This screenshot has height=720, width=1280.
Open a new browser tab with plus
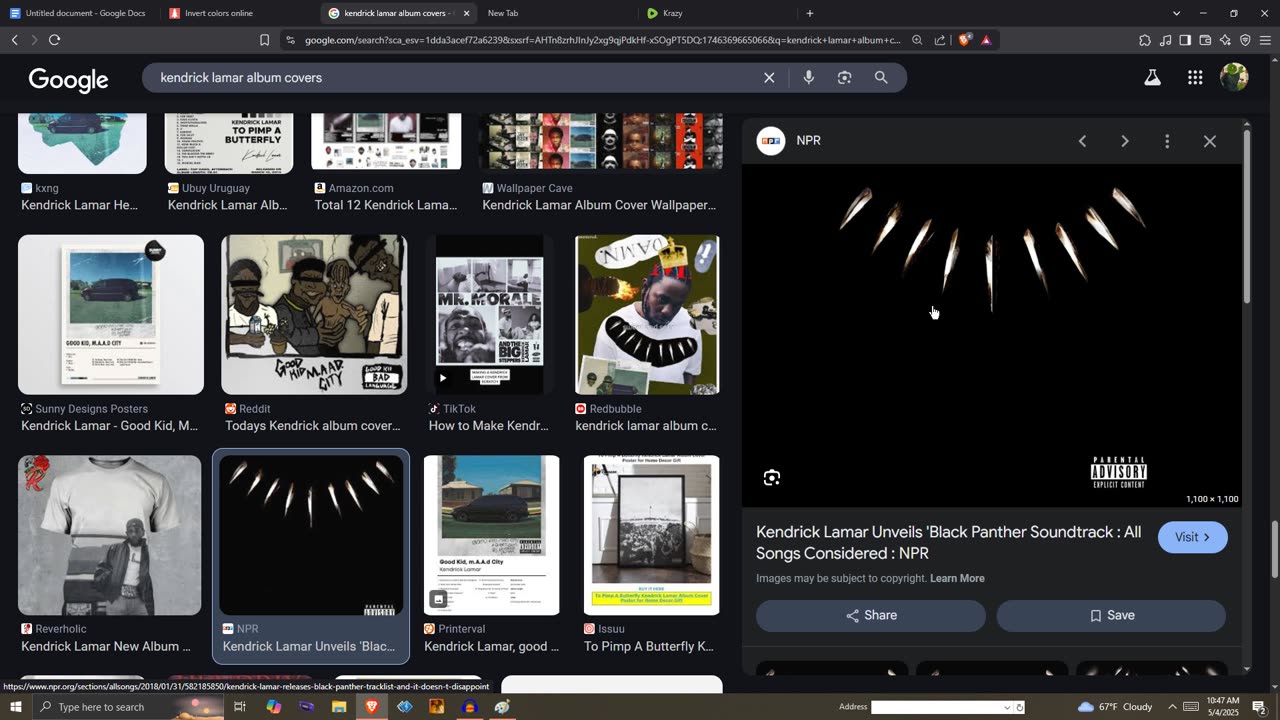coord(810,13)
